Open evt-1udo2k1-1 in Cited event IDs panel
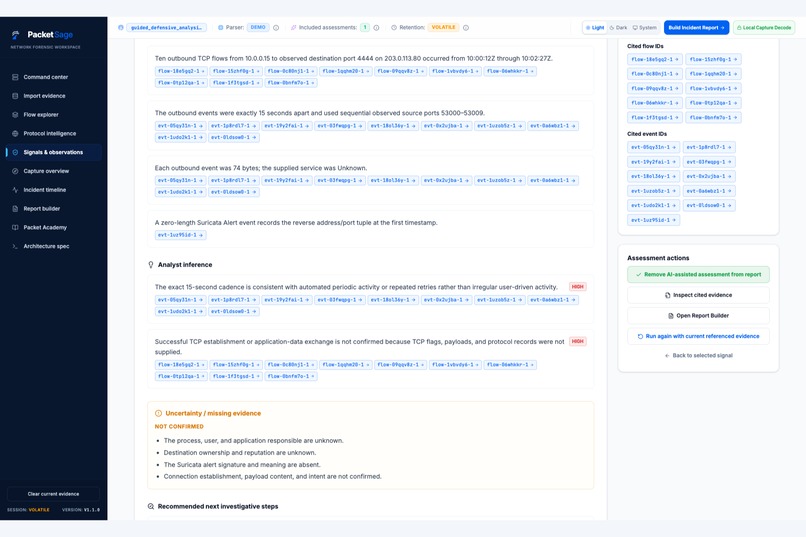This screenshot has width=806, height=537. (x=653, y=206)
